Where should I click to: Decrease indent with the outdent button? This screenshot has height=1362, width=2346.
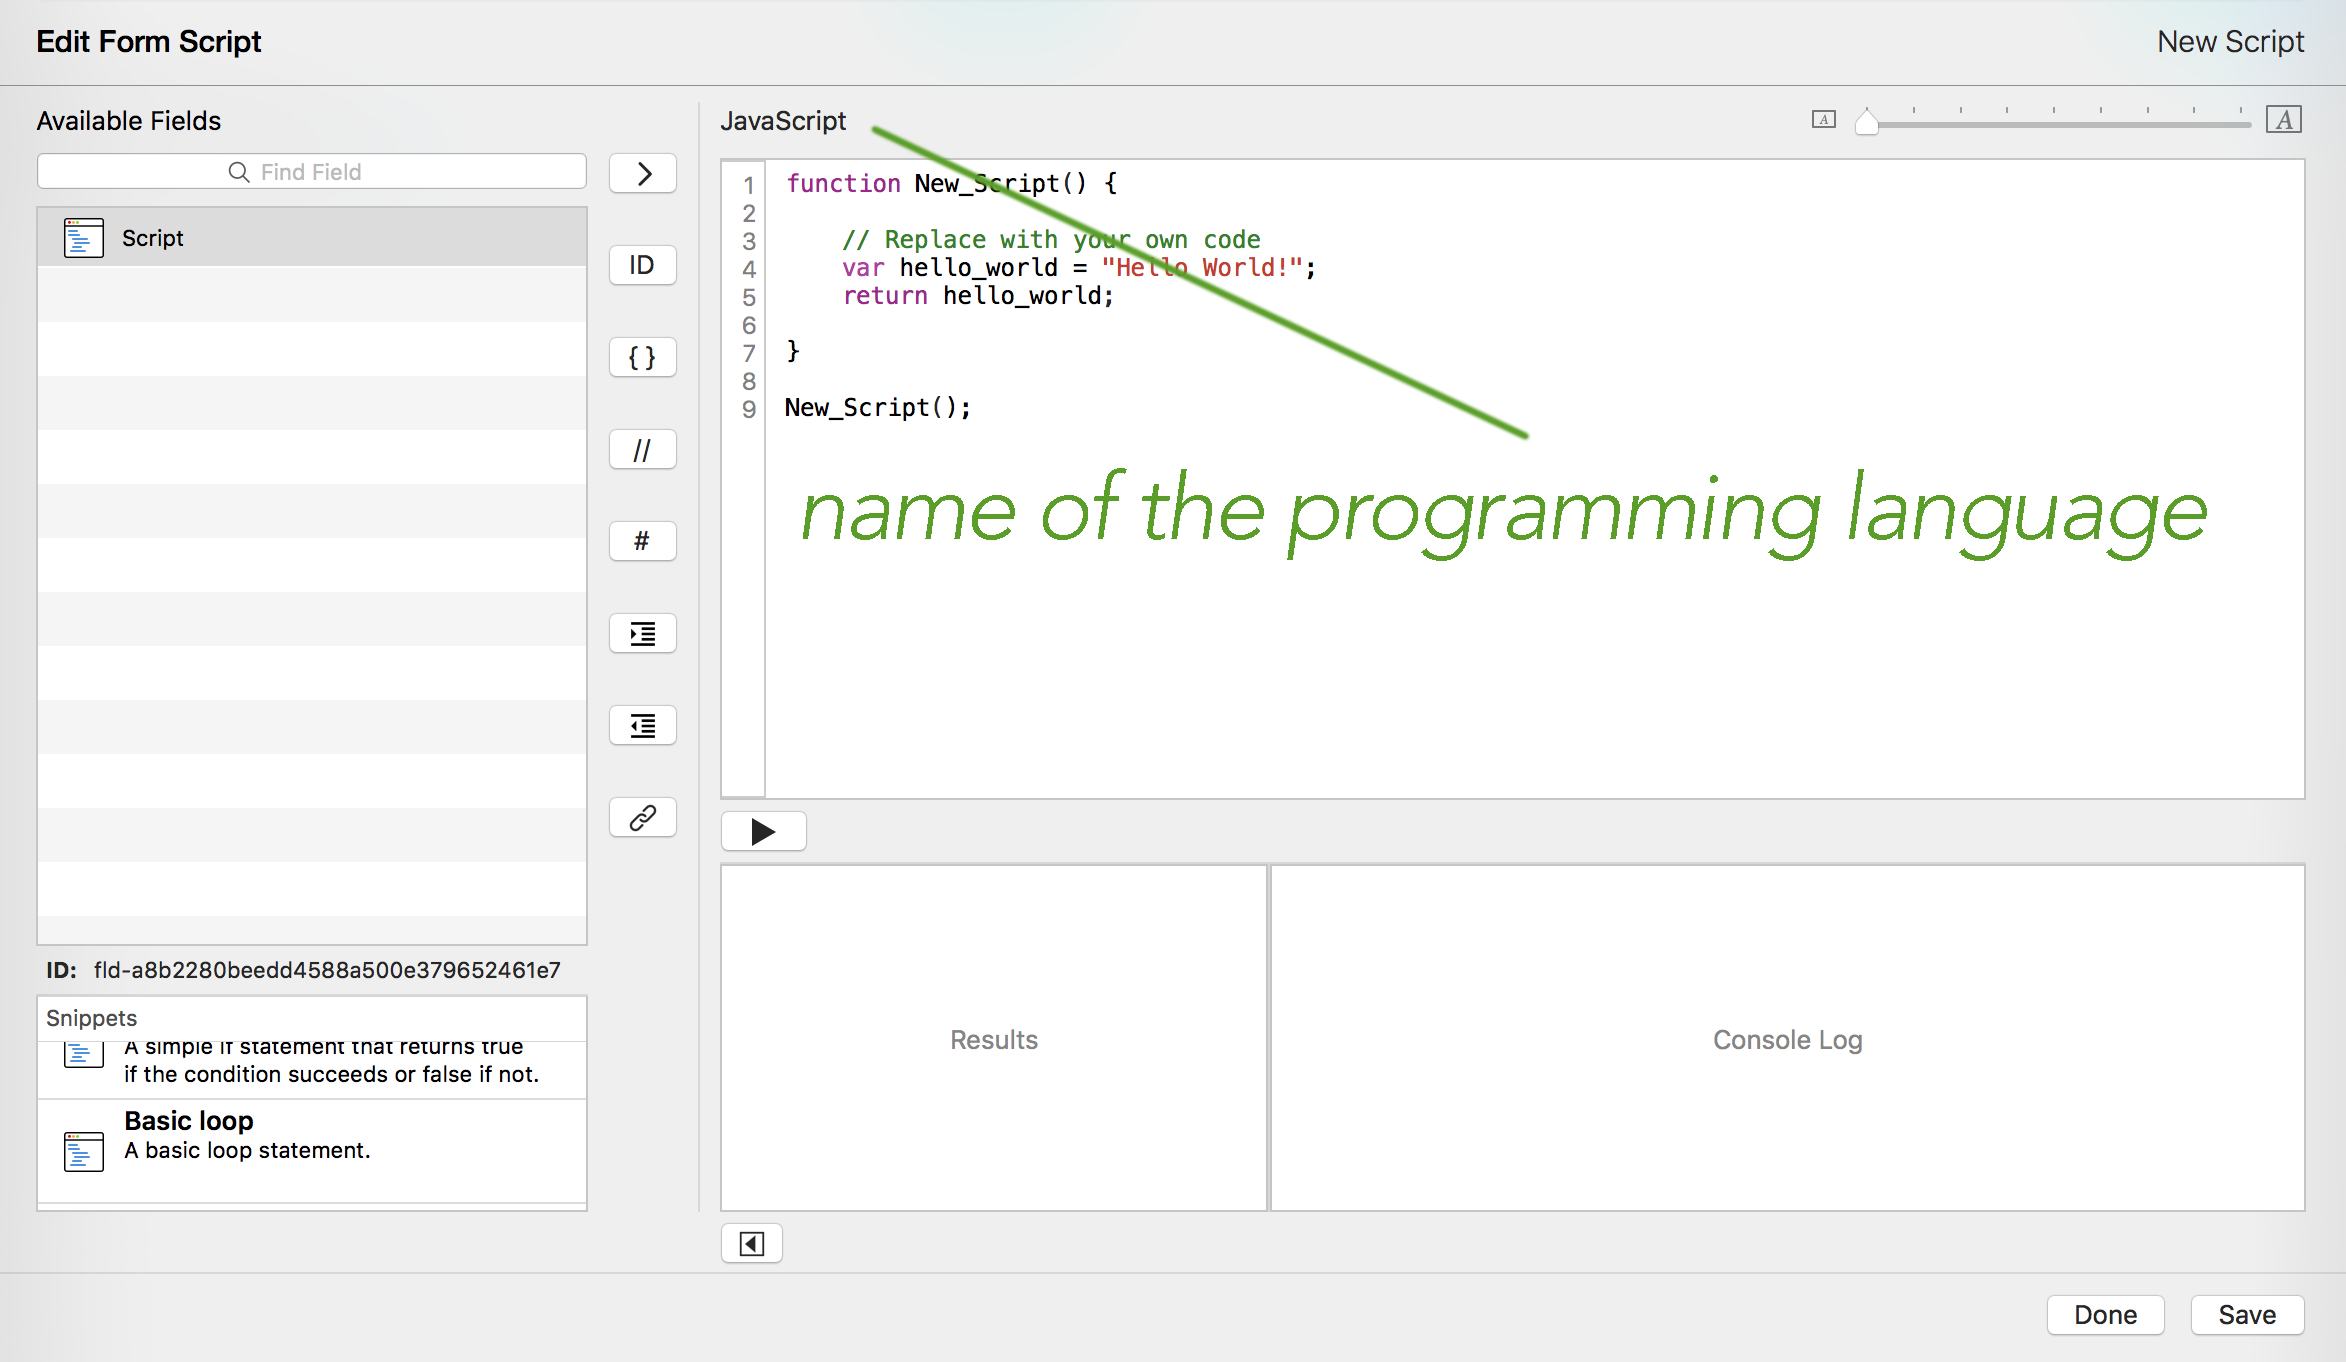click(x=643, y=726)
